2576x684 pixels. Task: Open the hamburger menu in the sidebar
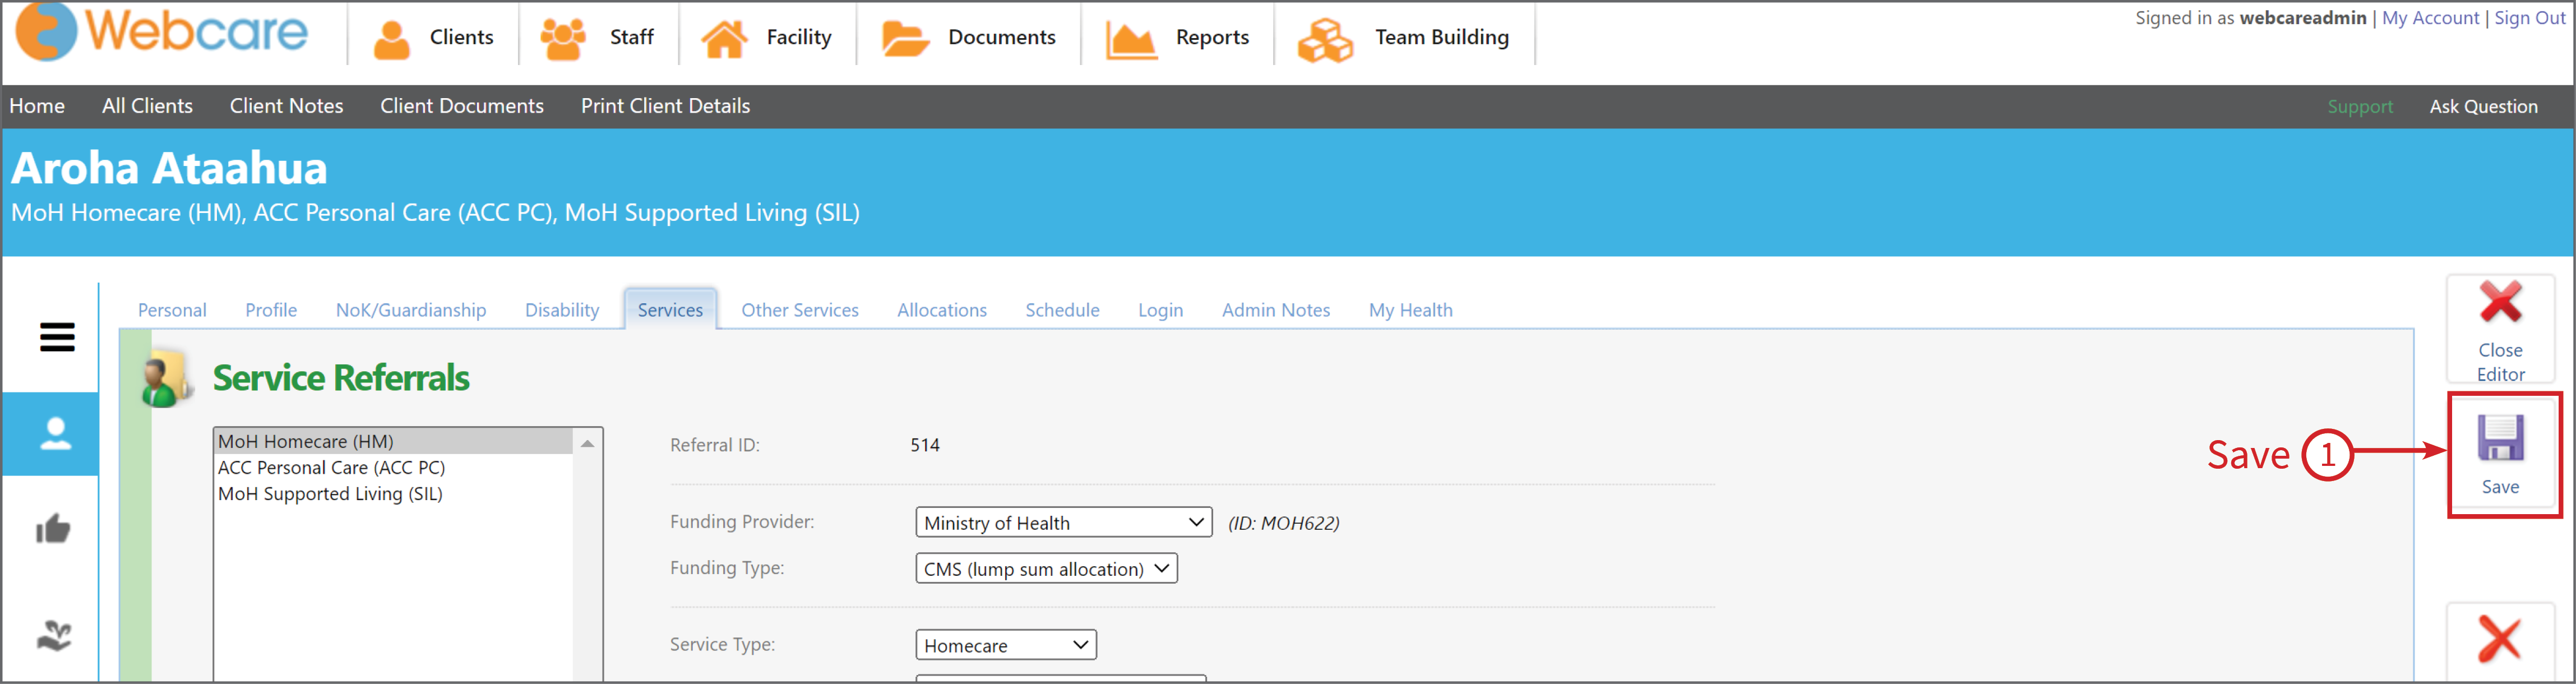tap(57, 337)
